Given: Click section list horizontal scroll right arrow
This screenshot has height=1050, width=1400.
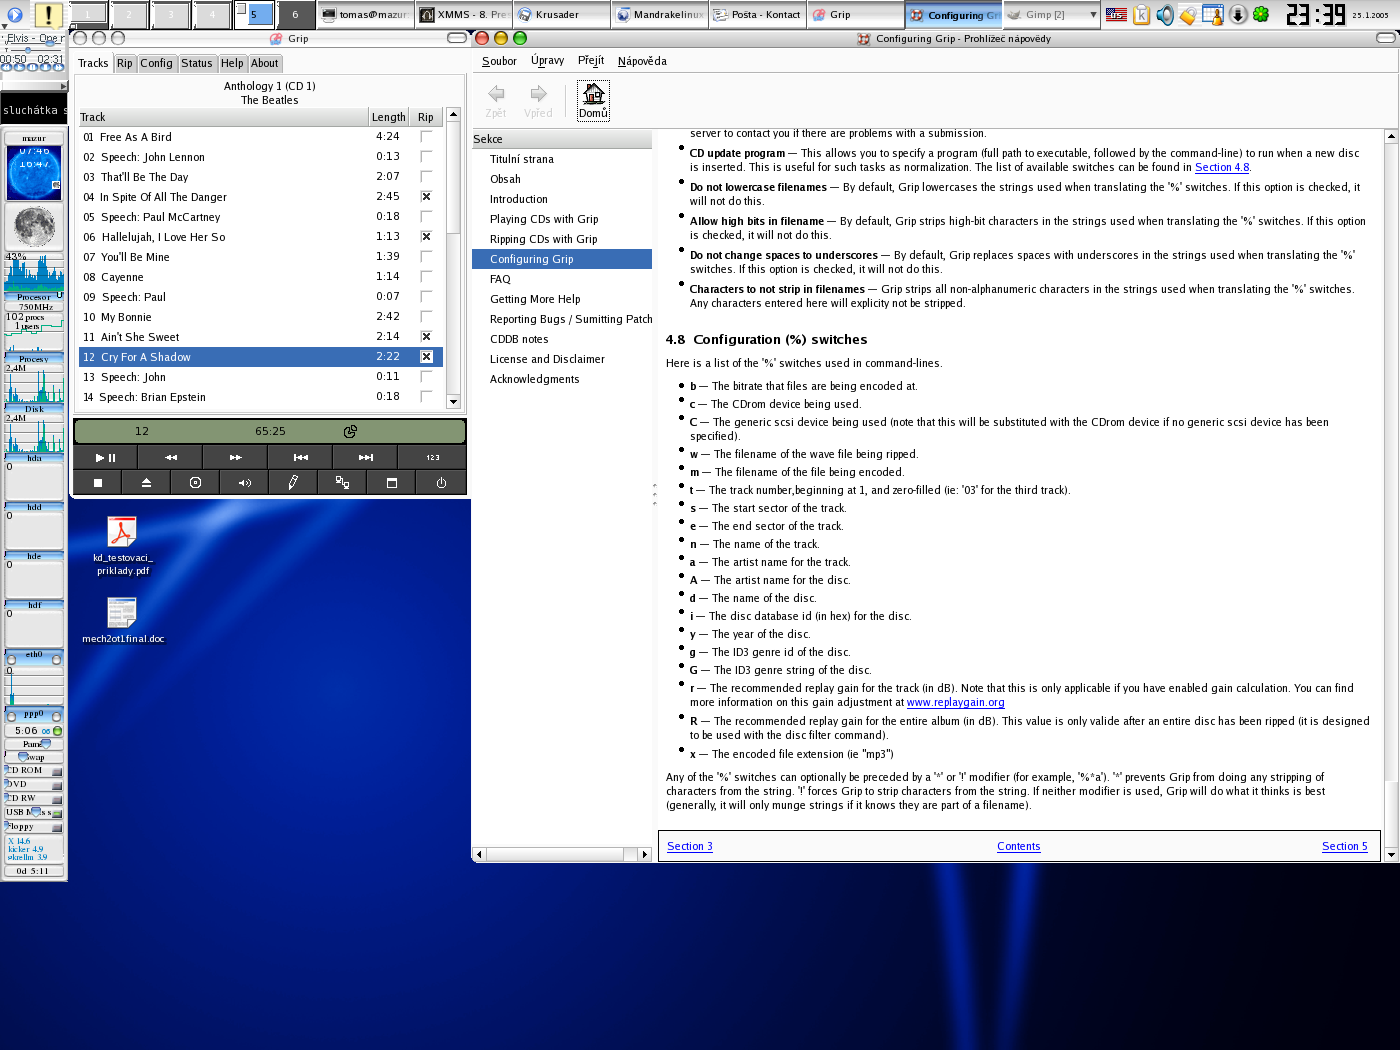Looking at the screenshot, I should tap(645, 854).
